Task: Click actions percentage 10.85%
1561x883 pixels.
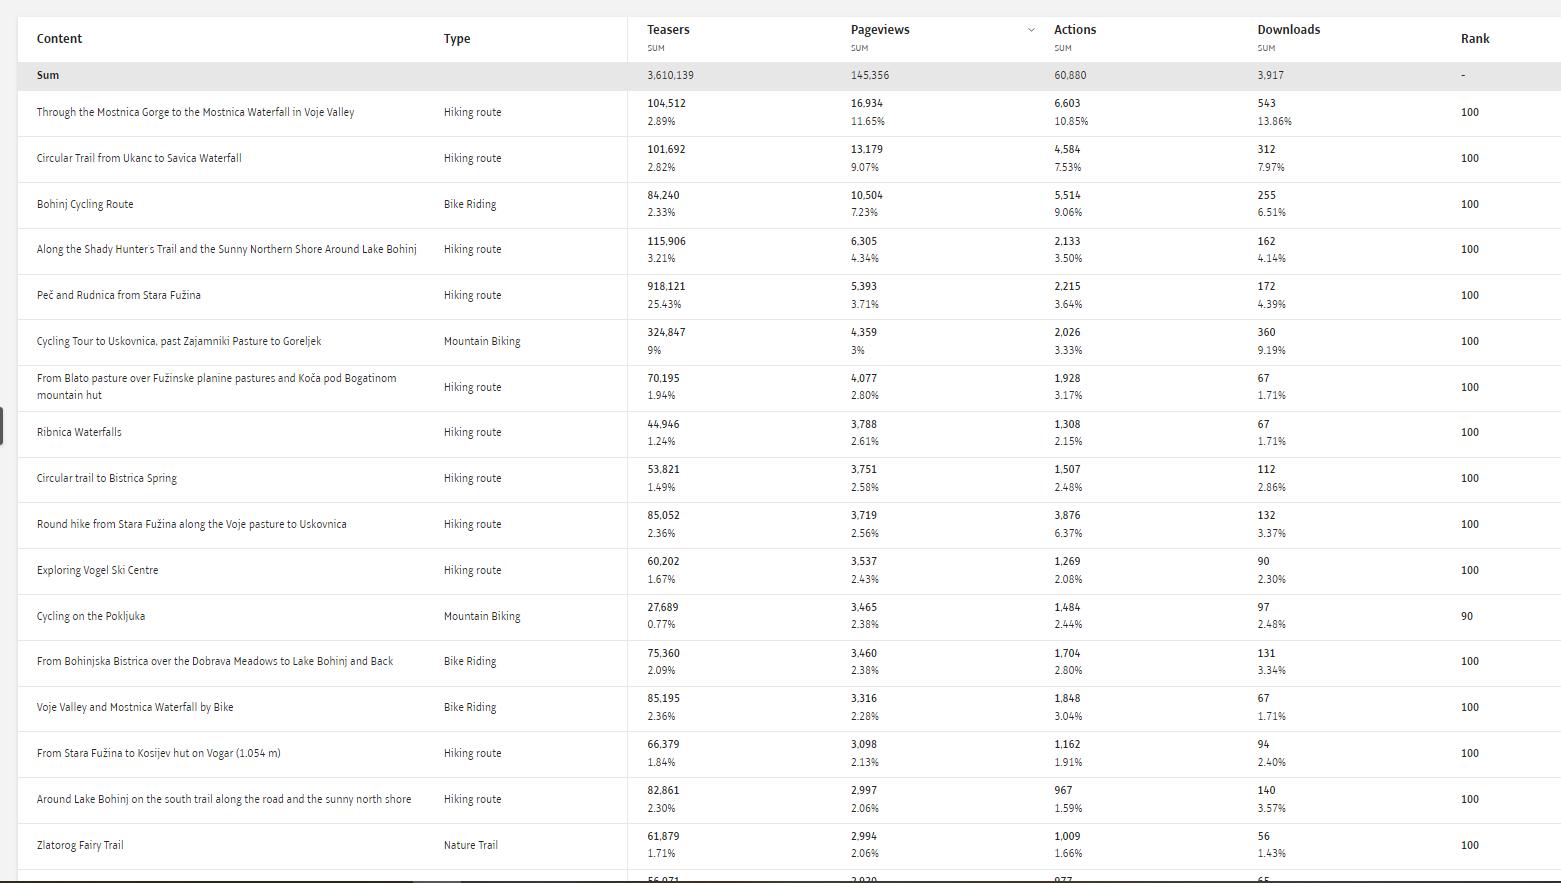Action: pos(1071,121)
